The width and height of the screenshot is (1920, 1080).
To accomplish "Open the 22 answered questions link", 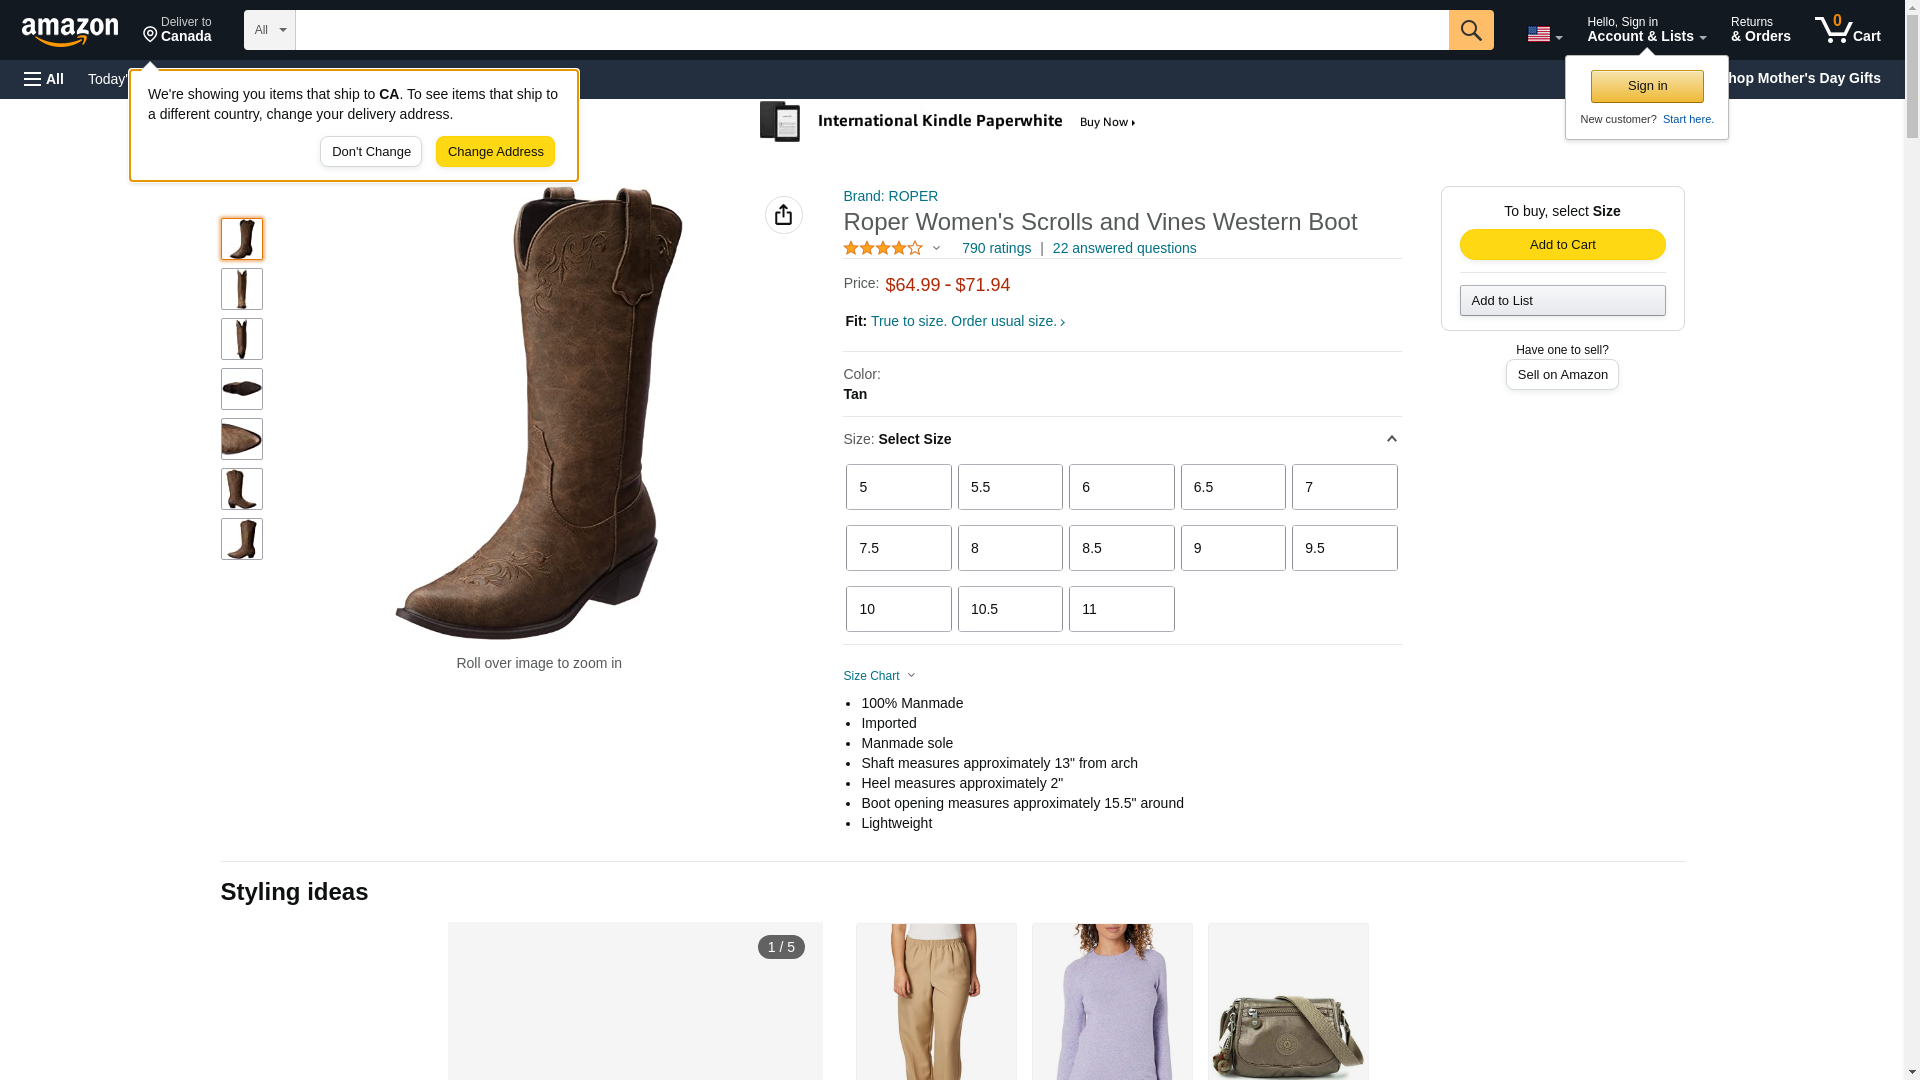I will point(1124,248).
